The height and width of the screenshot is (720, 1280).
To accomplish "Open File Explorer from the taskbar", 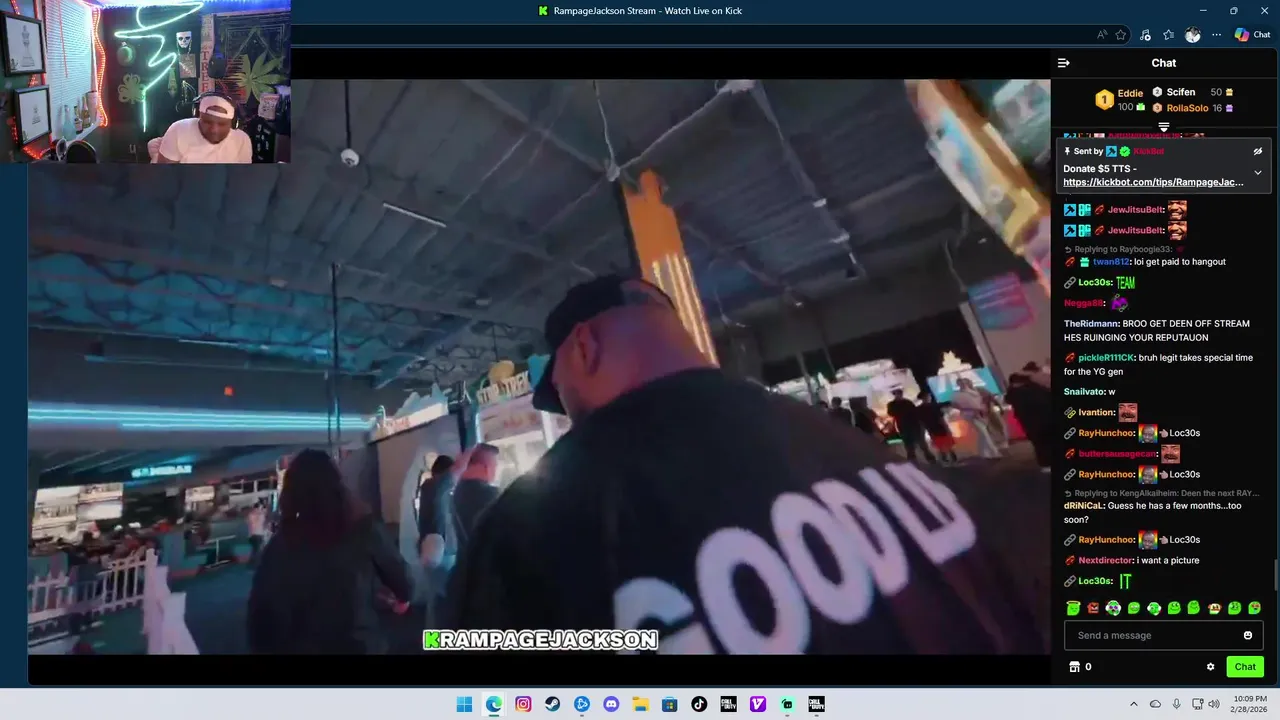I will [x=640, y=704].
